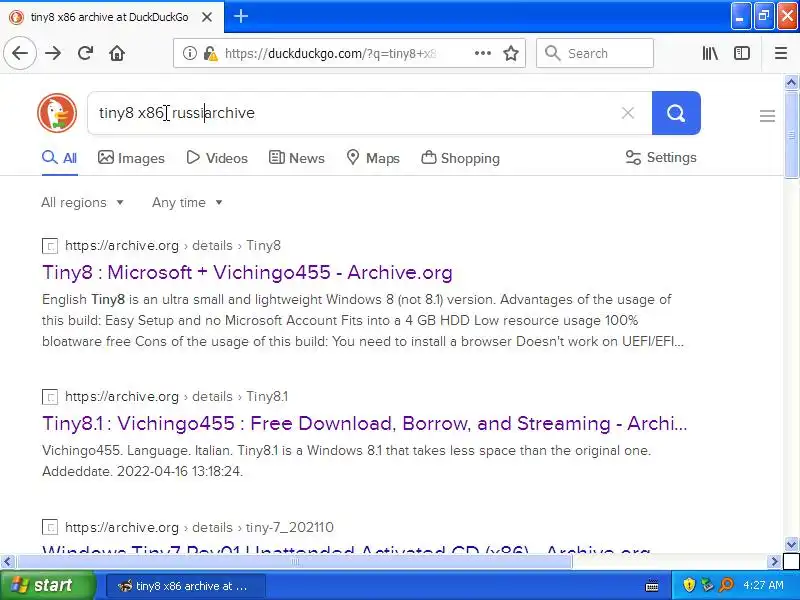The width and height of the screenshot is (800, 600).
Task: Show site information icon in address bar
Action: click(190, 53)
